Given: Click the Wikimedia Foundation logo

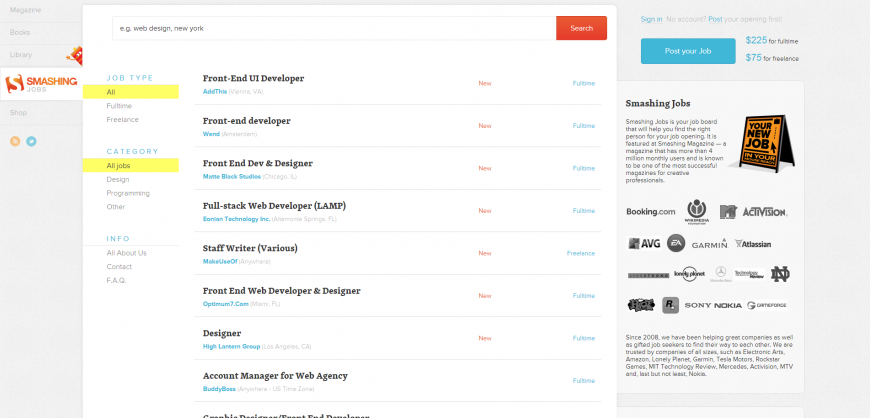Looking at the screenshot, I should [x=696, y=211].
